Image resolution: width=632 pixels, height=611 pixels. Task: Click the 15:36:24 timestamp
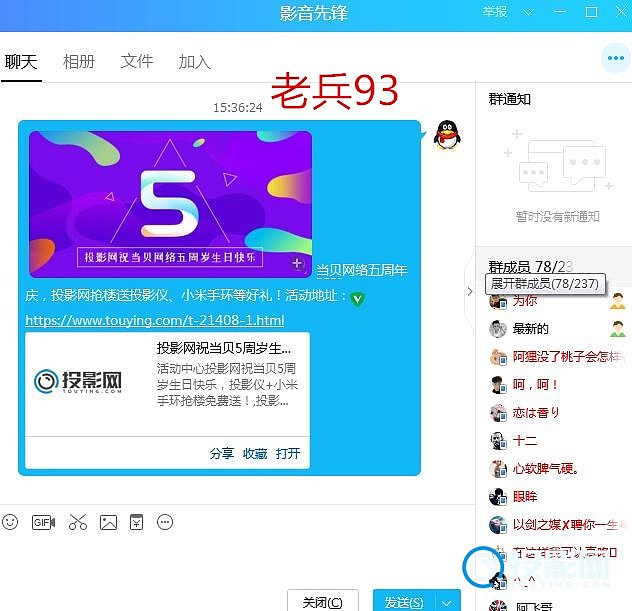pyautogui.click(x=237, y=108)
